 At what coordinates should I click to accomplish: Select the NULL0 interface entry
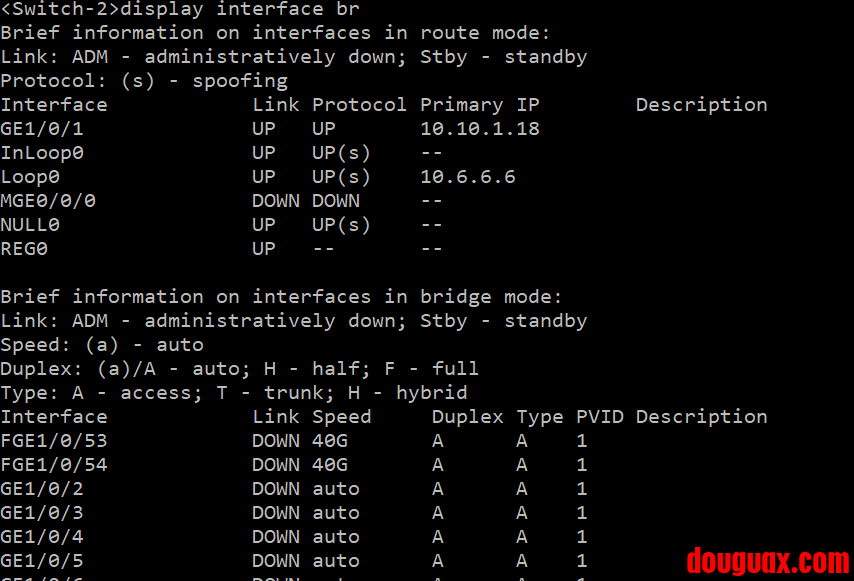[30, 225]
